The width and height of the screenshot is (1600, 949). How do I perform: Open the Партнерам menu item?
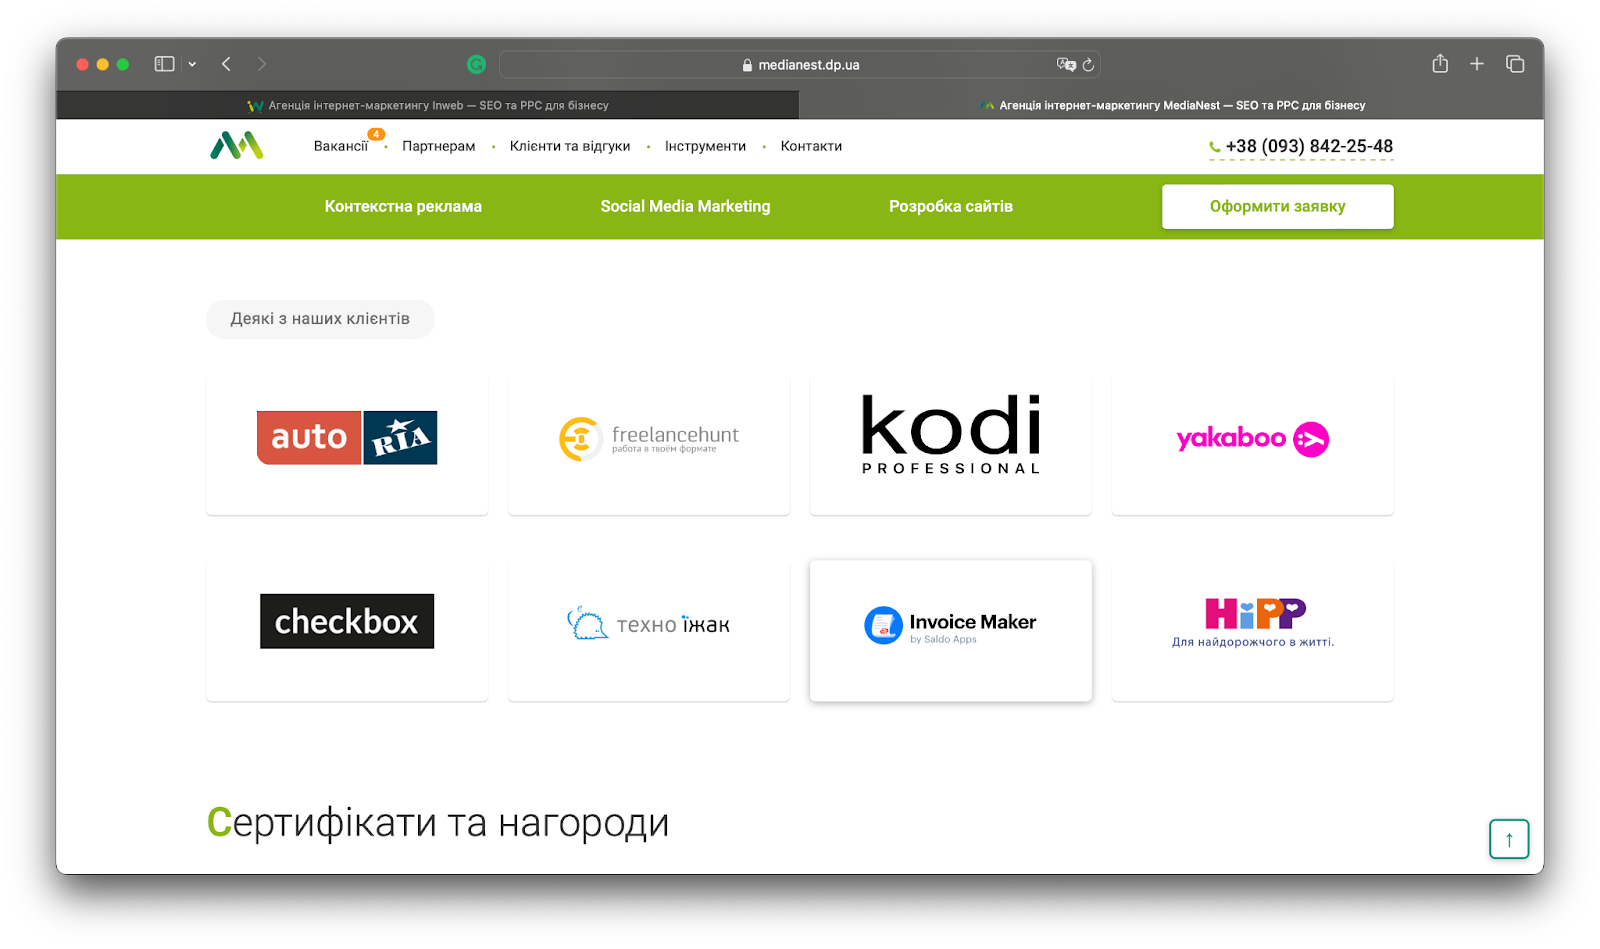(x=439, y=146)
